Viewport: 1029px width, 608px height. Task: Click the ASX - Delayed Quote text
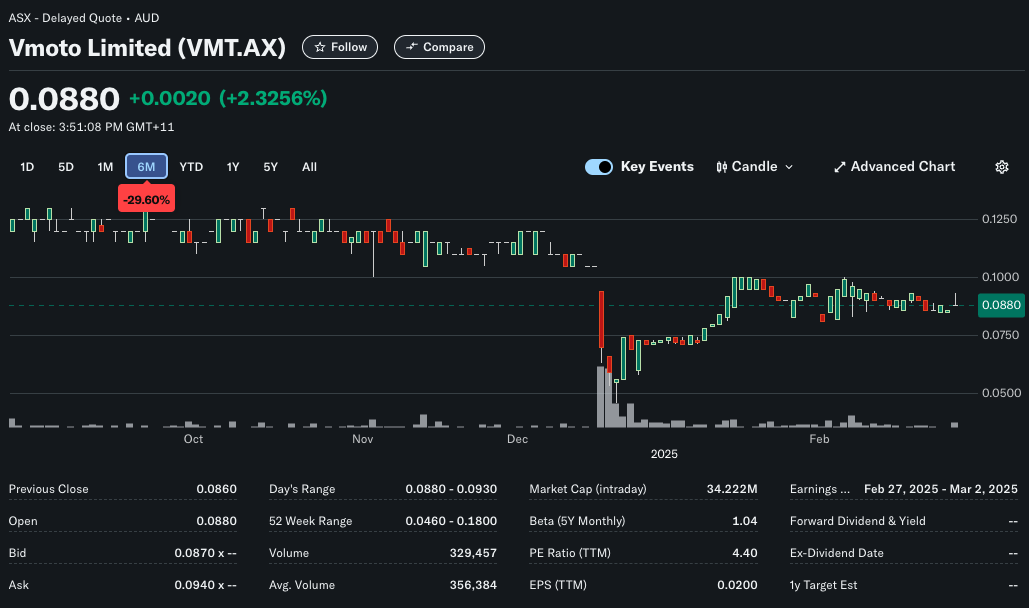click(65, 18)
